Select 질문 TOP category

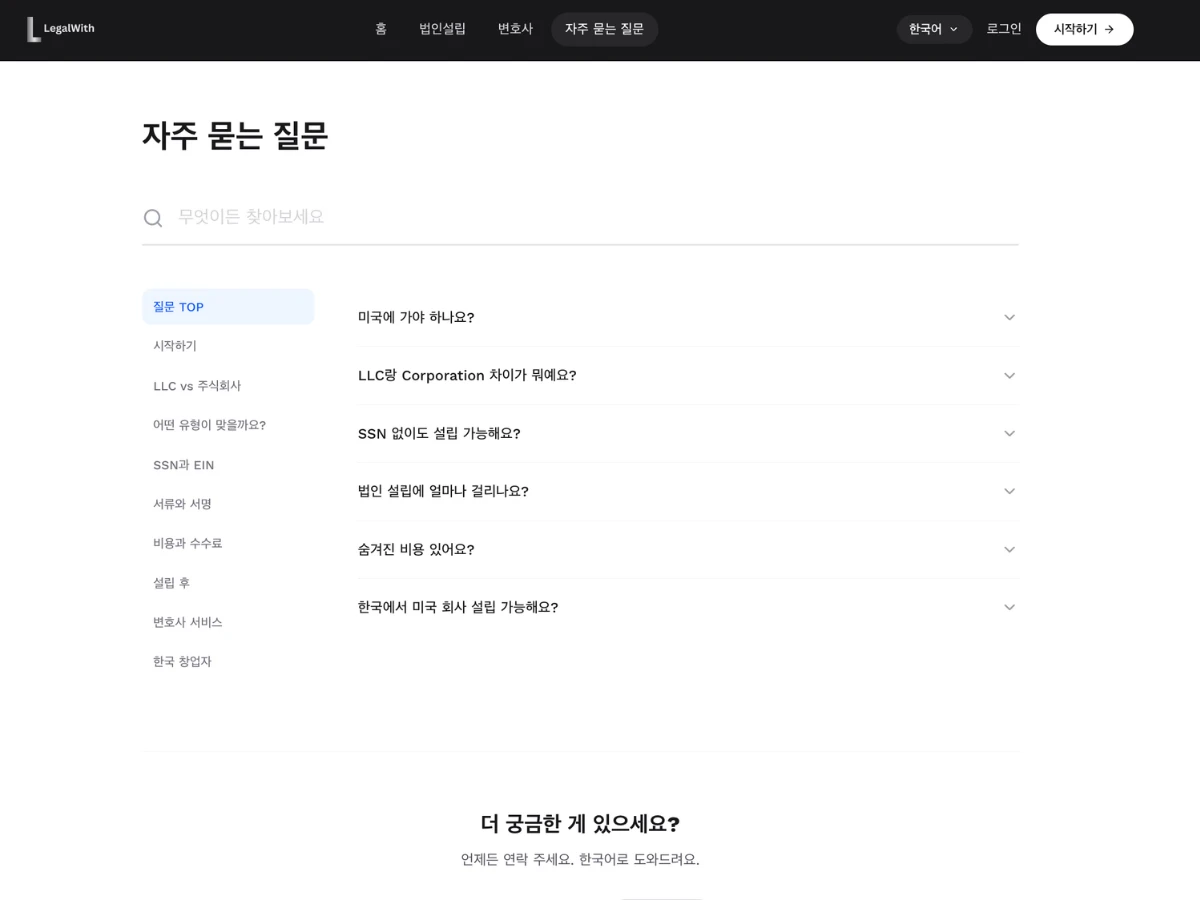(x=228, y=307)
